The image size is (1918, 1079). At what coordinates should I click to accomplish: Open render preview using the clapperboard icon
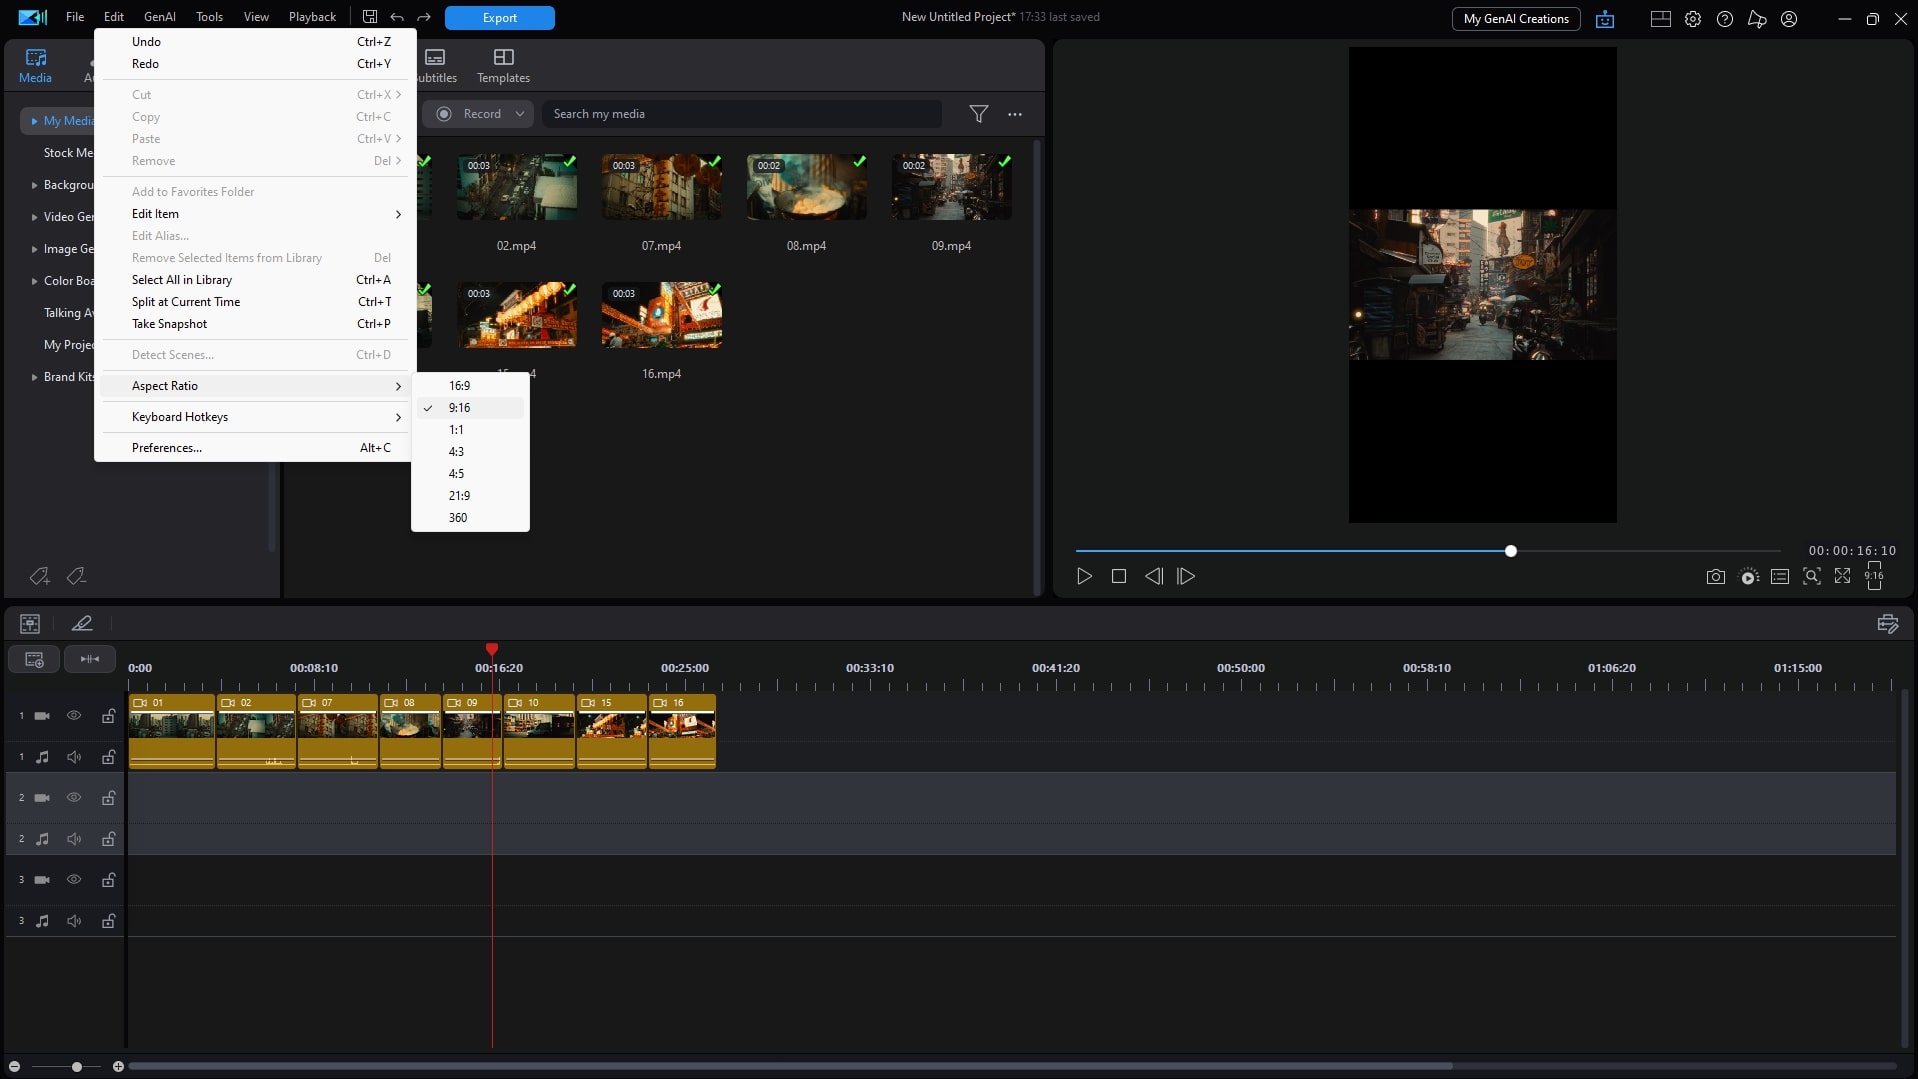[x=1748, y=577]
